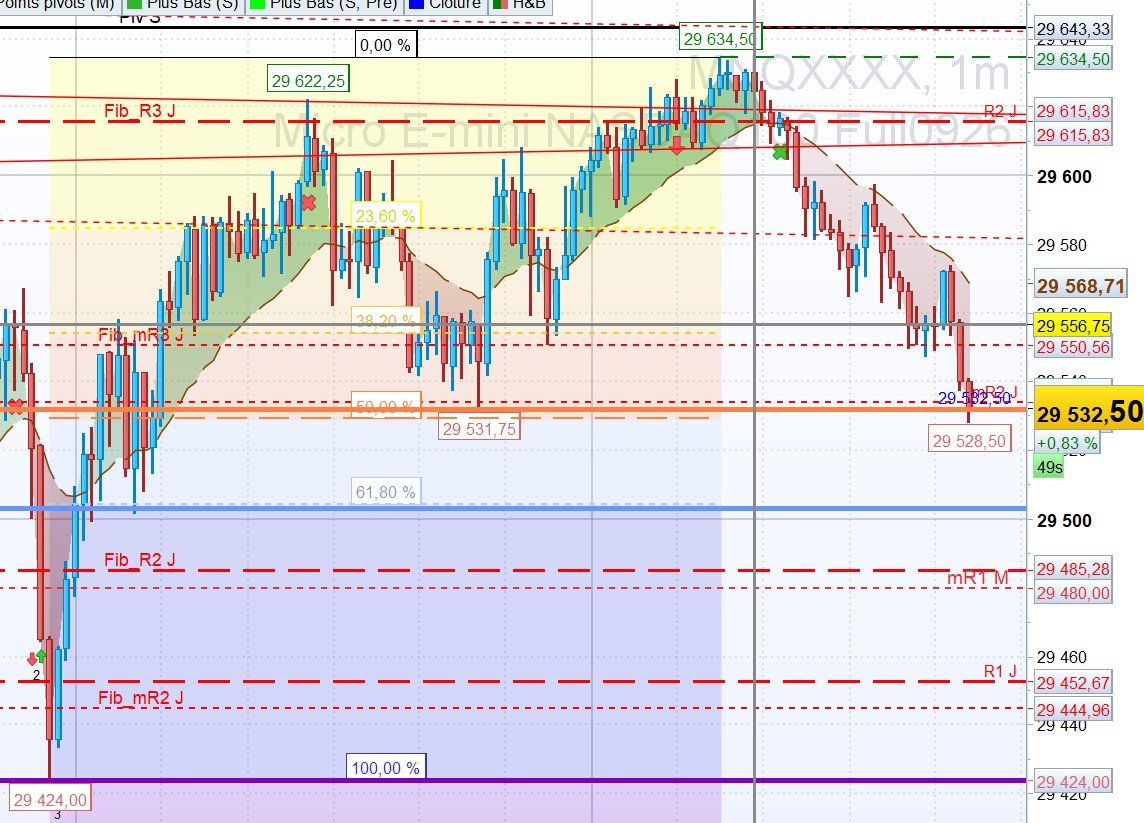
Task: Click the 29 528,50 low price label
Action: point(970,441)
